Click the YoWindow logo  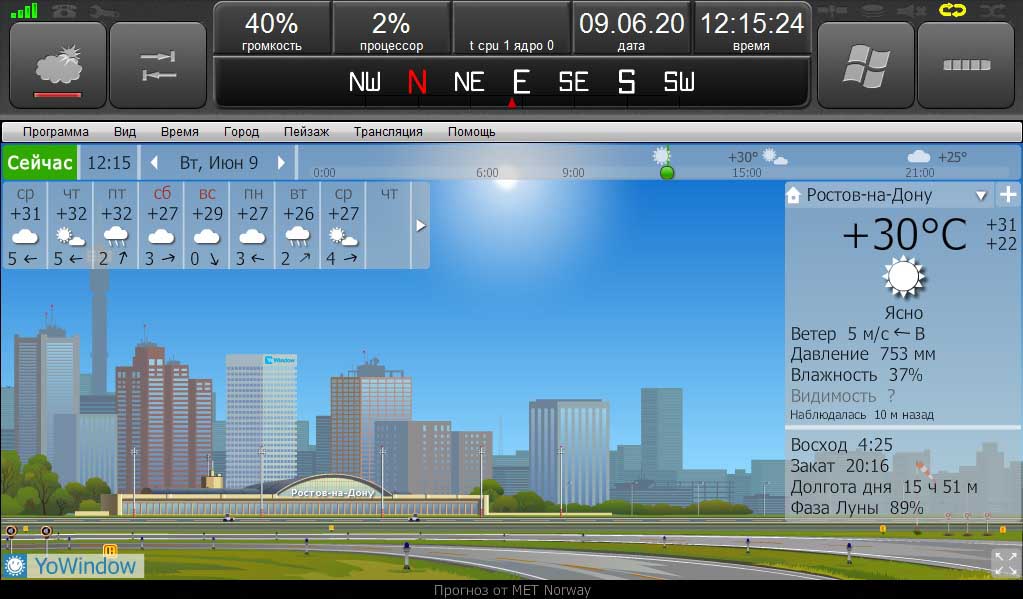click(72, 566)
